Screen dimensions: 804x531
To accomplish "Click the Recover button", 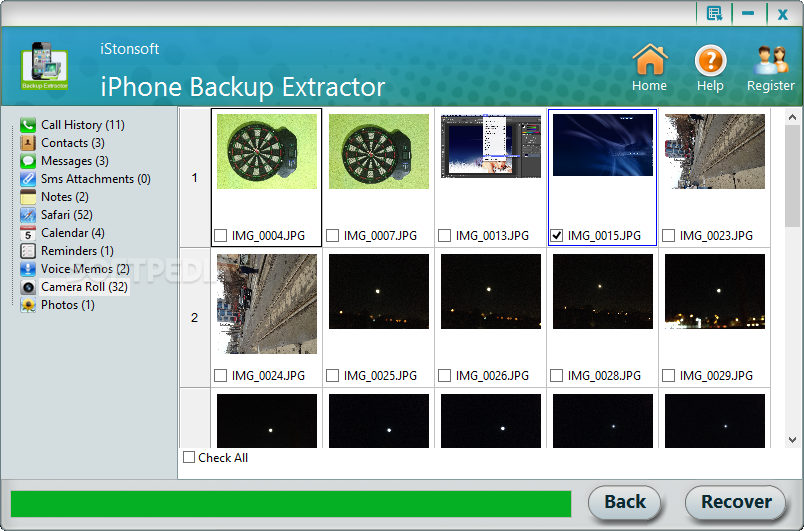I will coord(736,502).
